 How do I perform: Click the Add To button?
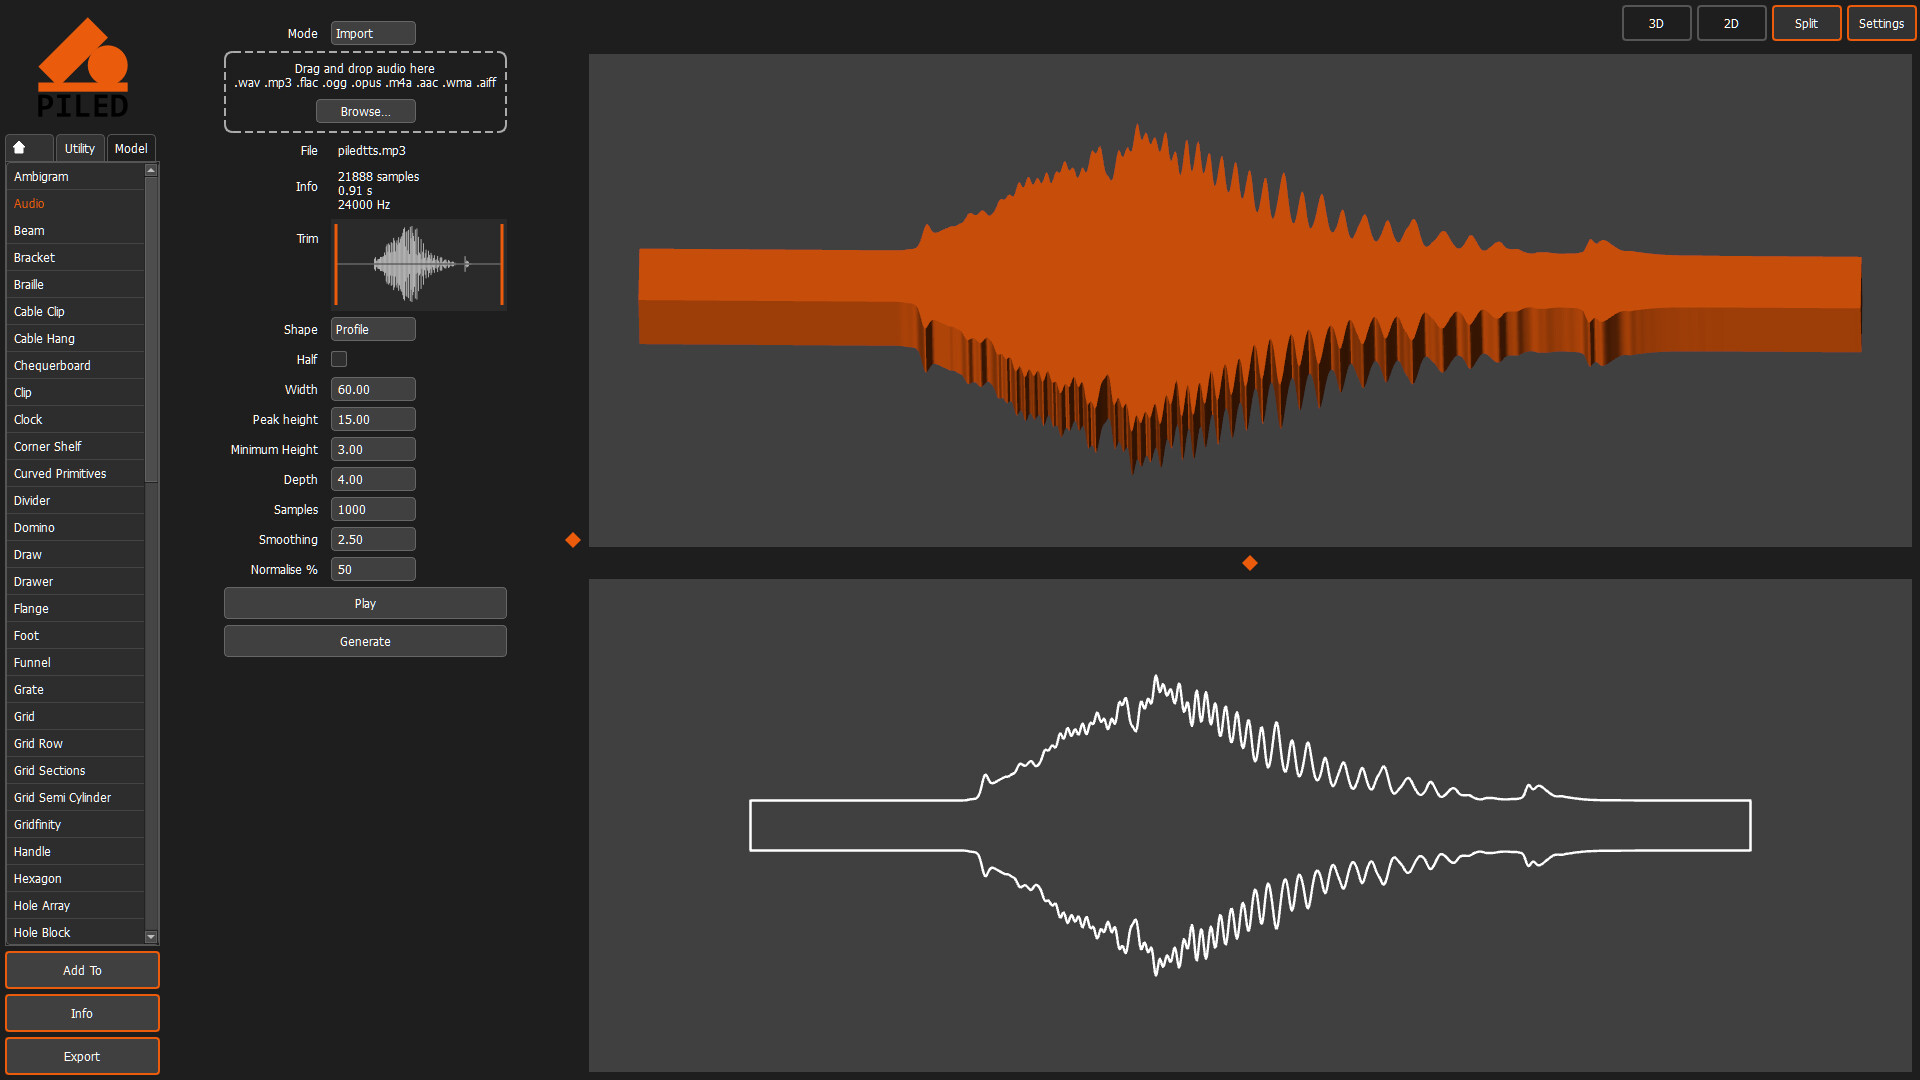[82, 971]
